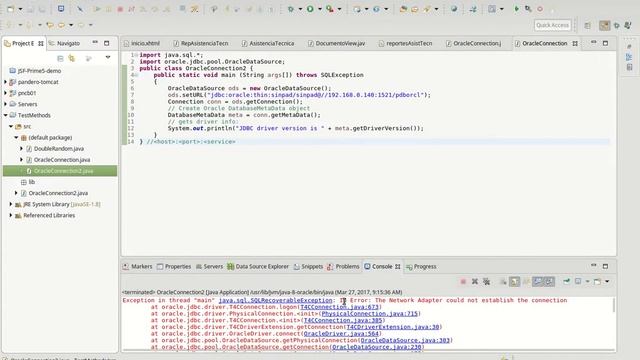640x360 pixels.
Task: Click the Open Type icon
Action: [x=403, y=9]
